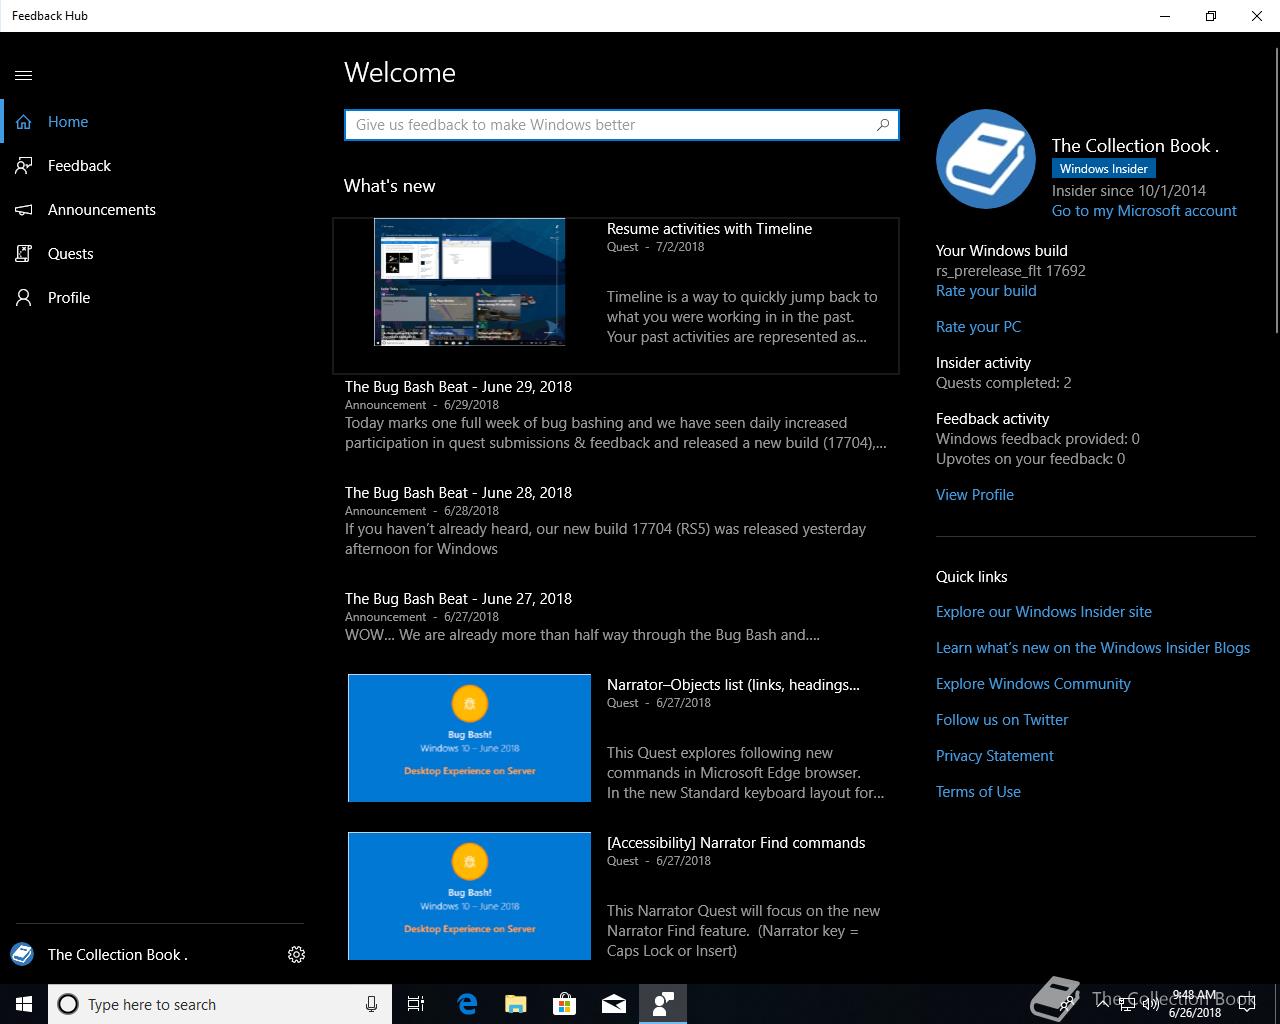1280x1024 pixels.
Task: Open settings gear in sidebar footer
Action: 296,955
